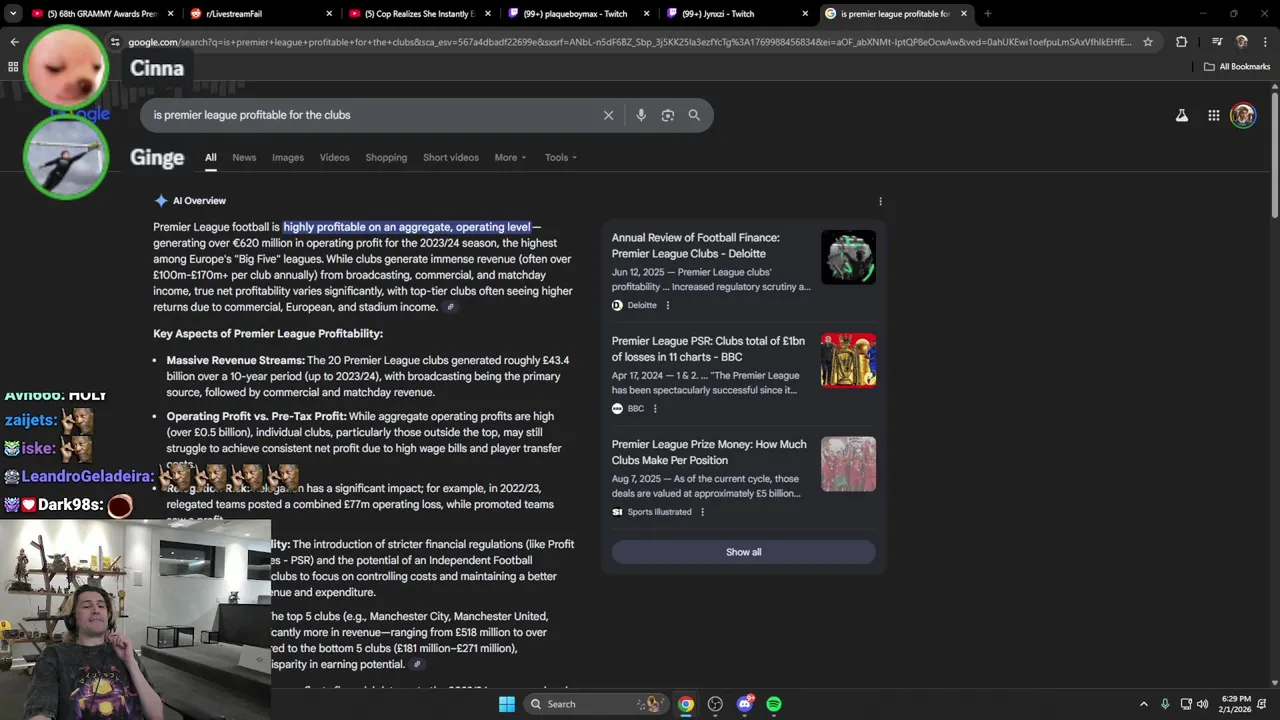Select the All results tab
Image resolution: width=1280 pixels, height=720 pixels.
point(210,157)
